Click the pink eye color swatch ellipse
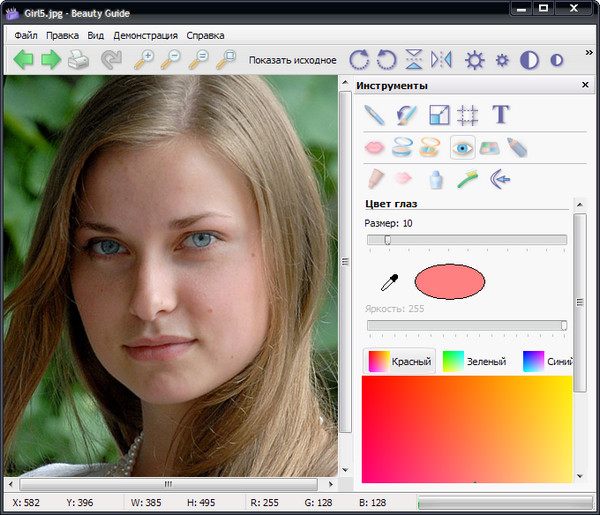The image size is (600, 515). [x=449, y=282]
